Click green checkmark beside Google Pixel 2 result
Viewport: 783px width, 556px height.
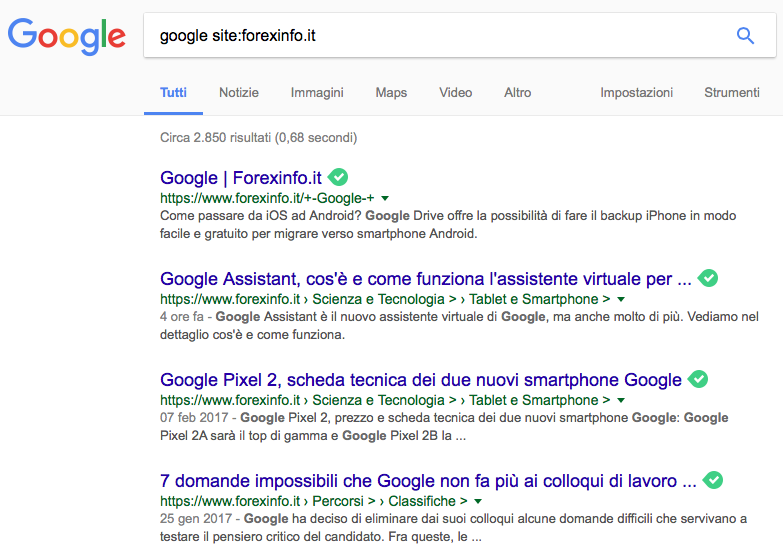coord(699,379)
